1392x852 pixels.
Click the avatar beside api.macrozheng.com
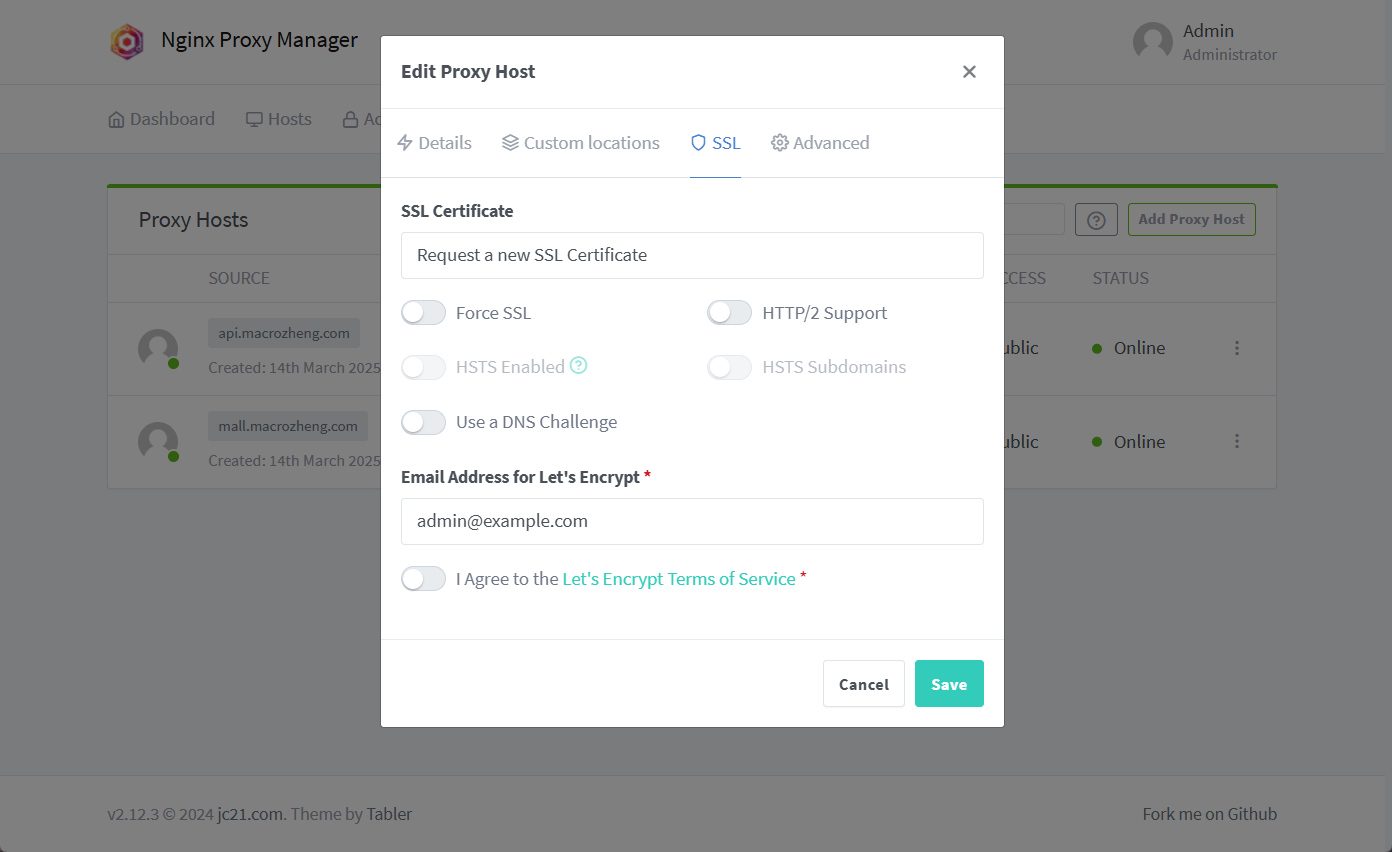pos(158,349)
